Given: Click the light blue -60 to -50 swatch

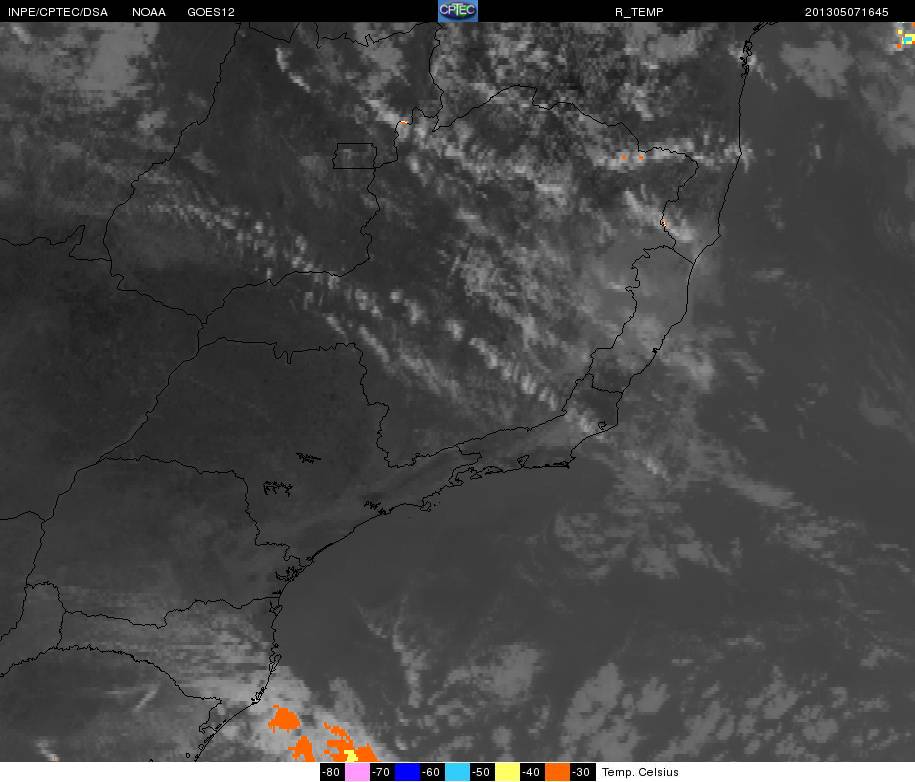Looking at the screenshot, I should click(x=458, y=772).
